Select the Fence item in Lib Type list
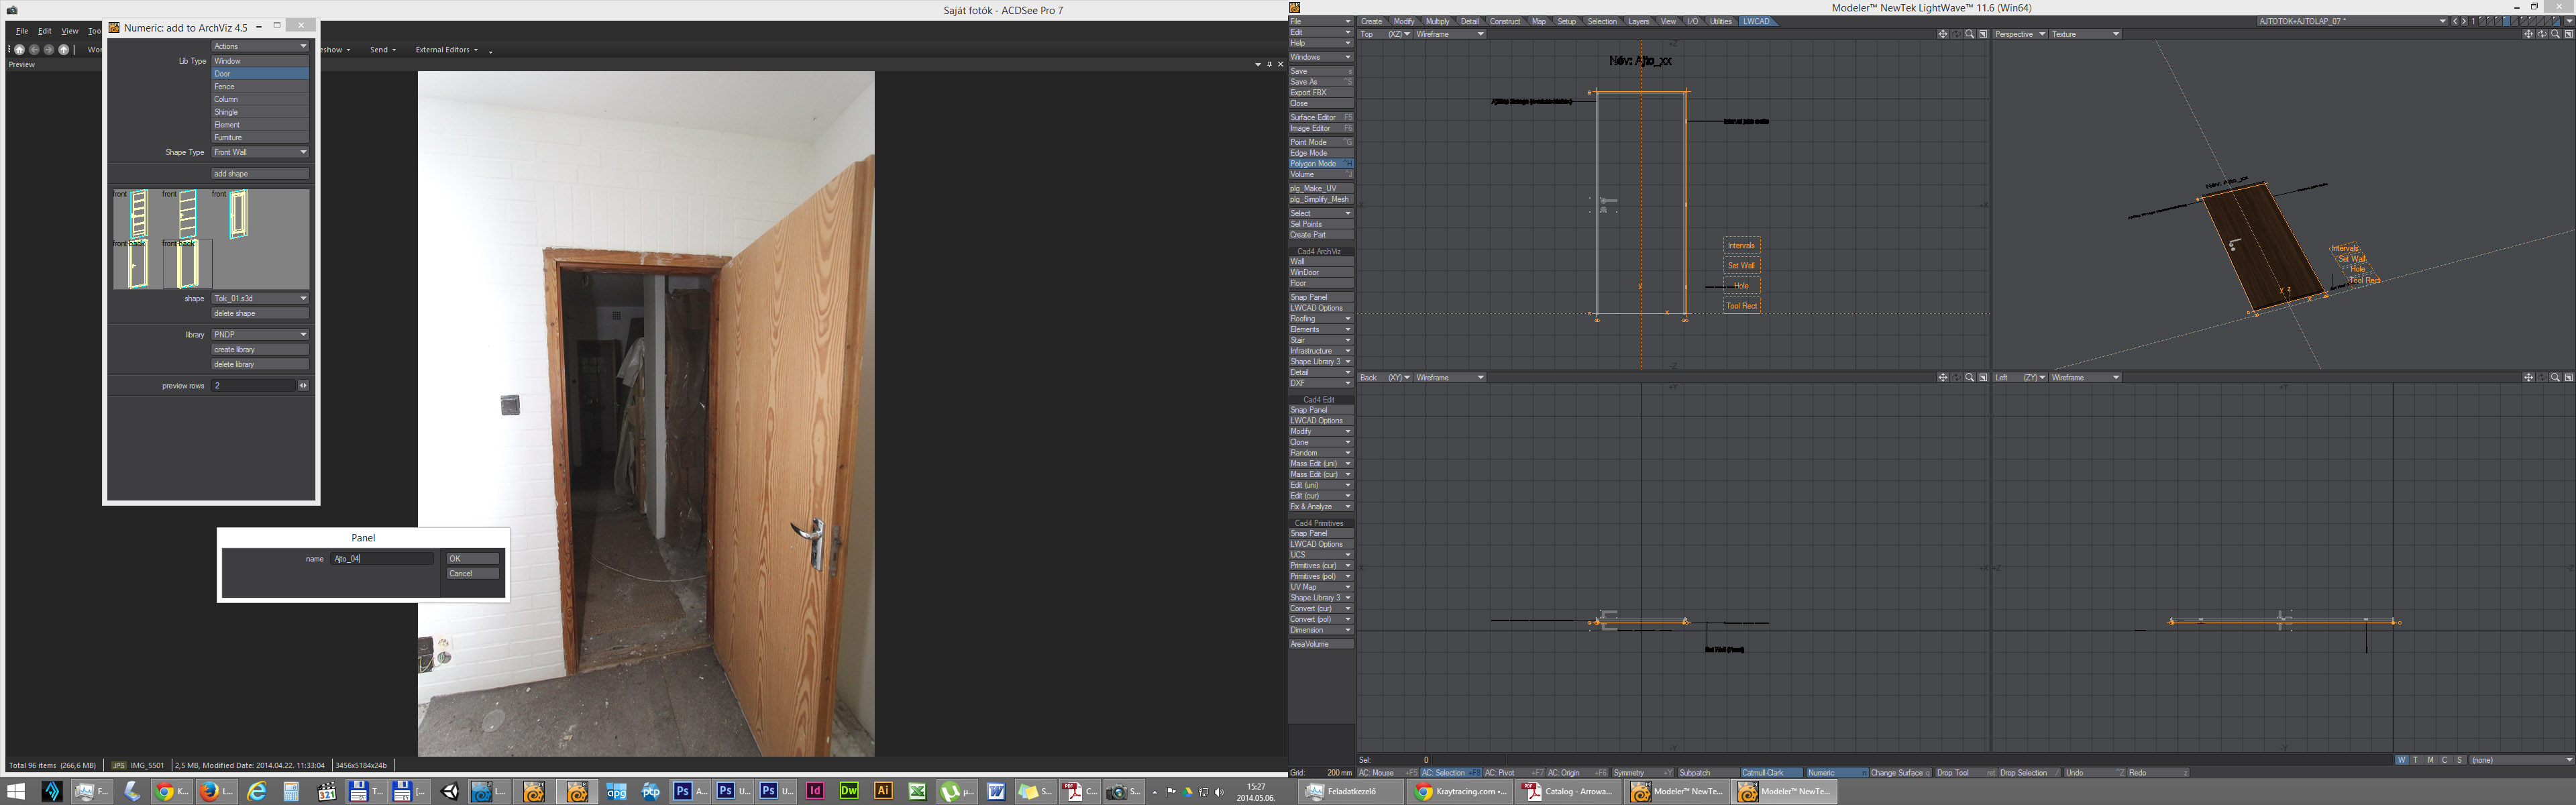This screenshot has height=805, width=2576. tap(260, 87)
